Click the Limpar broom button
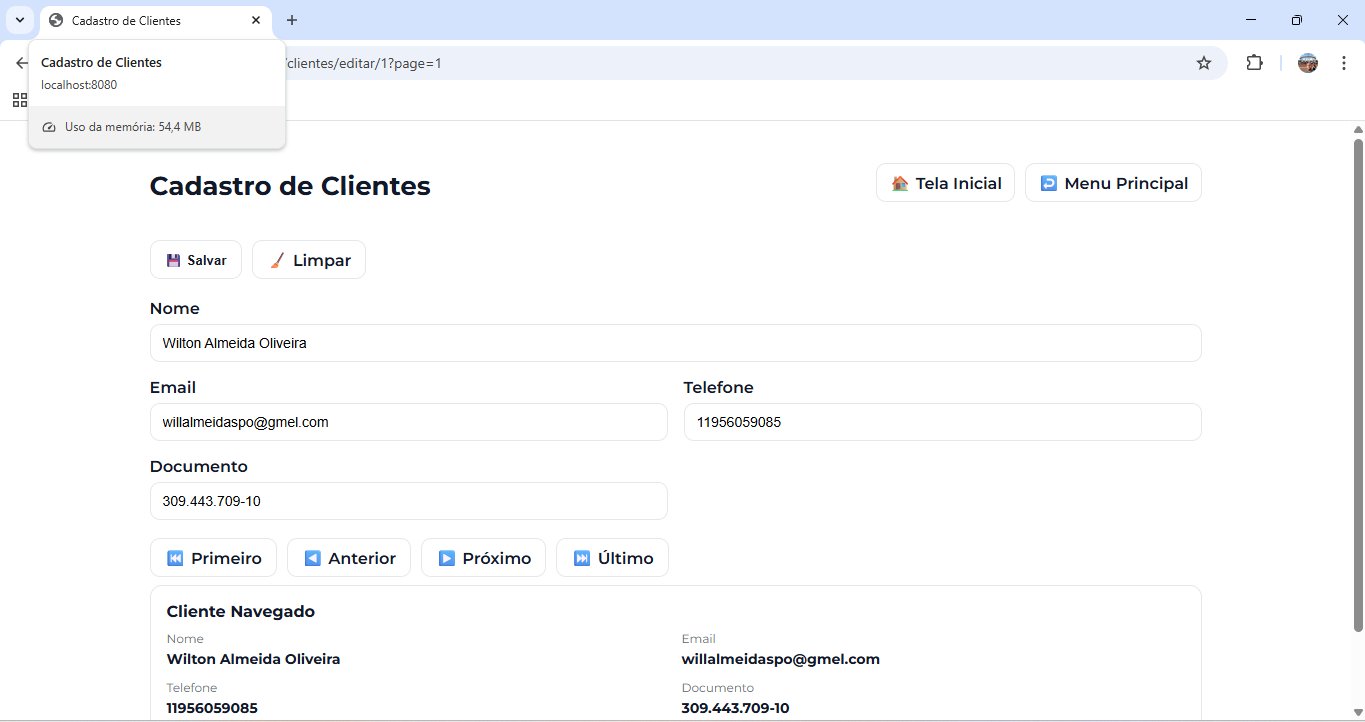This screenshot has height=722, width=1365. [309, 260]
